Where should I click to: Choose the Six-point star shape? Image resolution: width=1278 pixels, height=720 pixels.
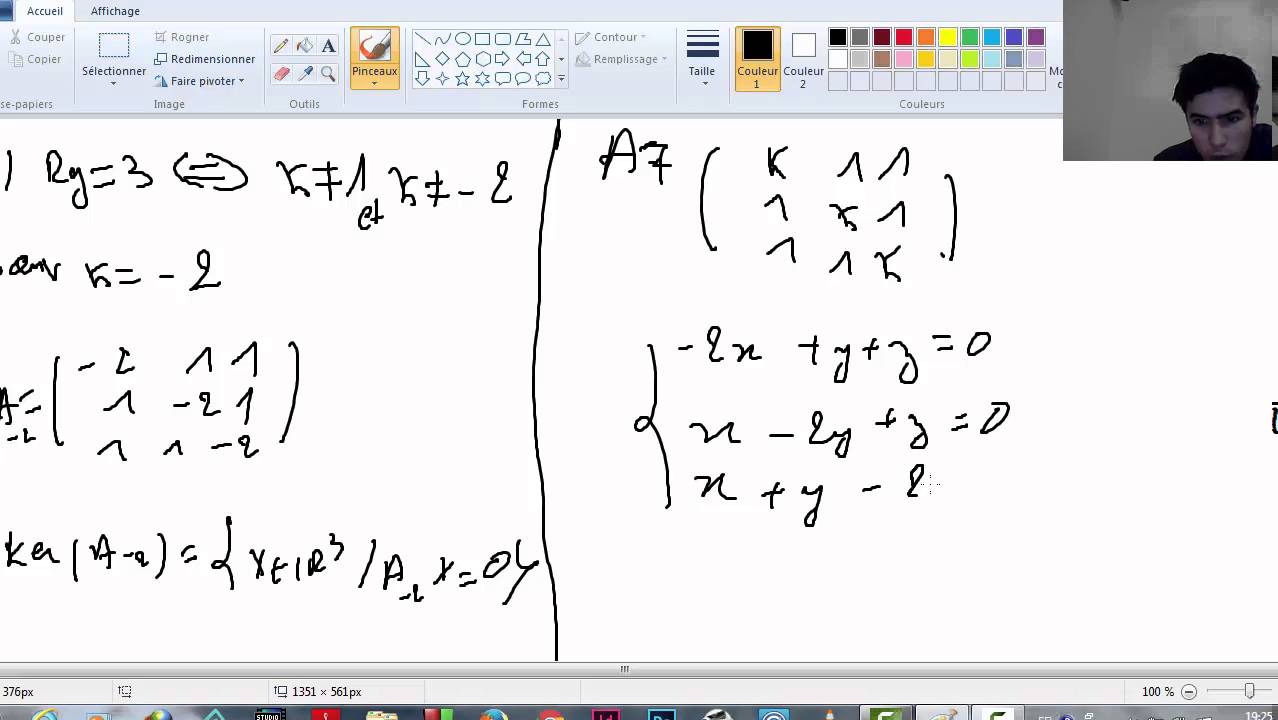coord(482,78)
